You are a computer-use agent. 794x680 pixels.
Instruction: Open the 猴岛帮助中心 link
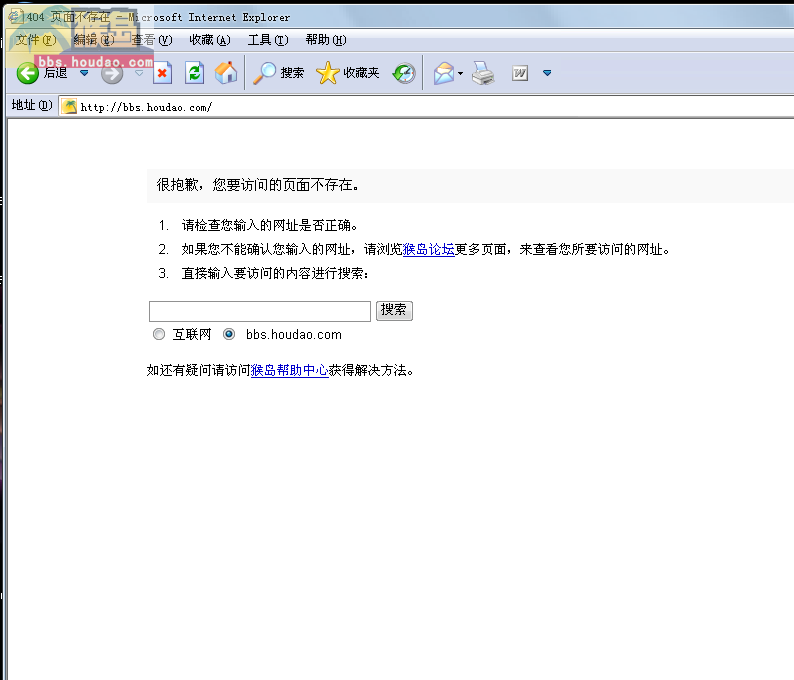tap(290, 370)
